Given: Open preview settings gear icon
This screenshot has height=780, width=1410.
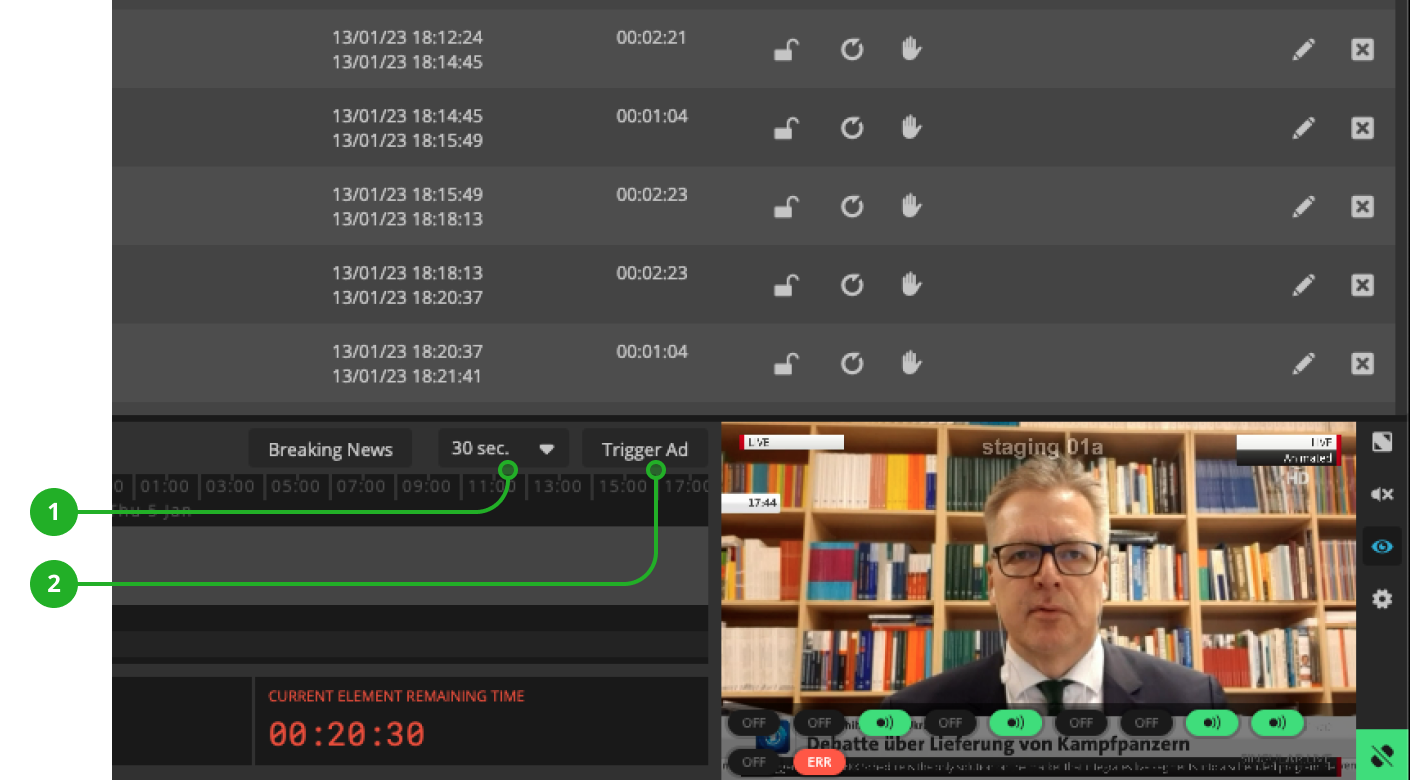Looking at the screenshot, I should pyautogui.click(x=1382, y=599).
